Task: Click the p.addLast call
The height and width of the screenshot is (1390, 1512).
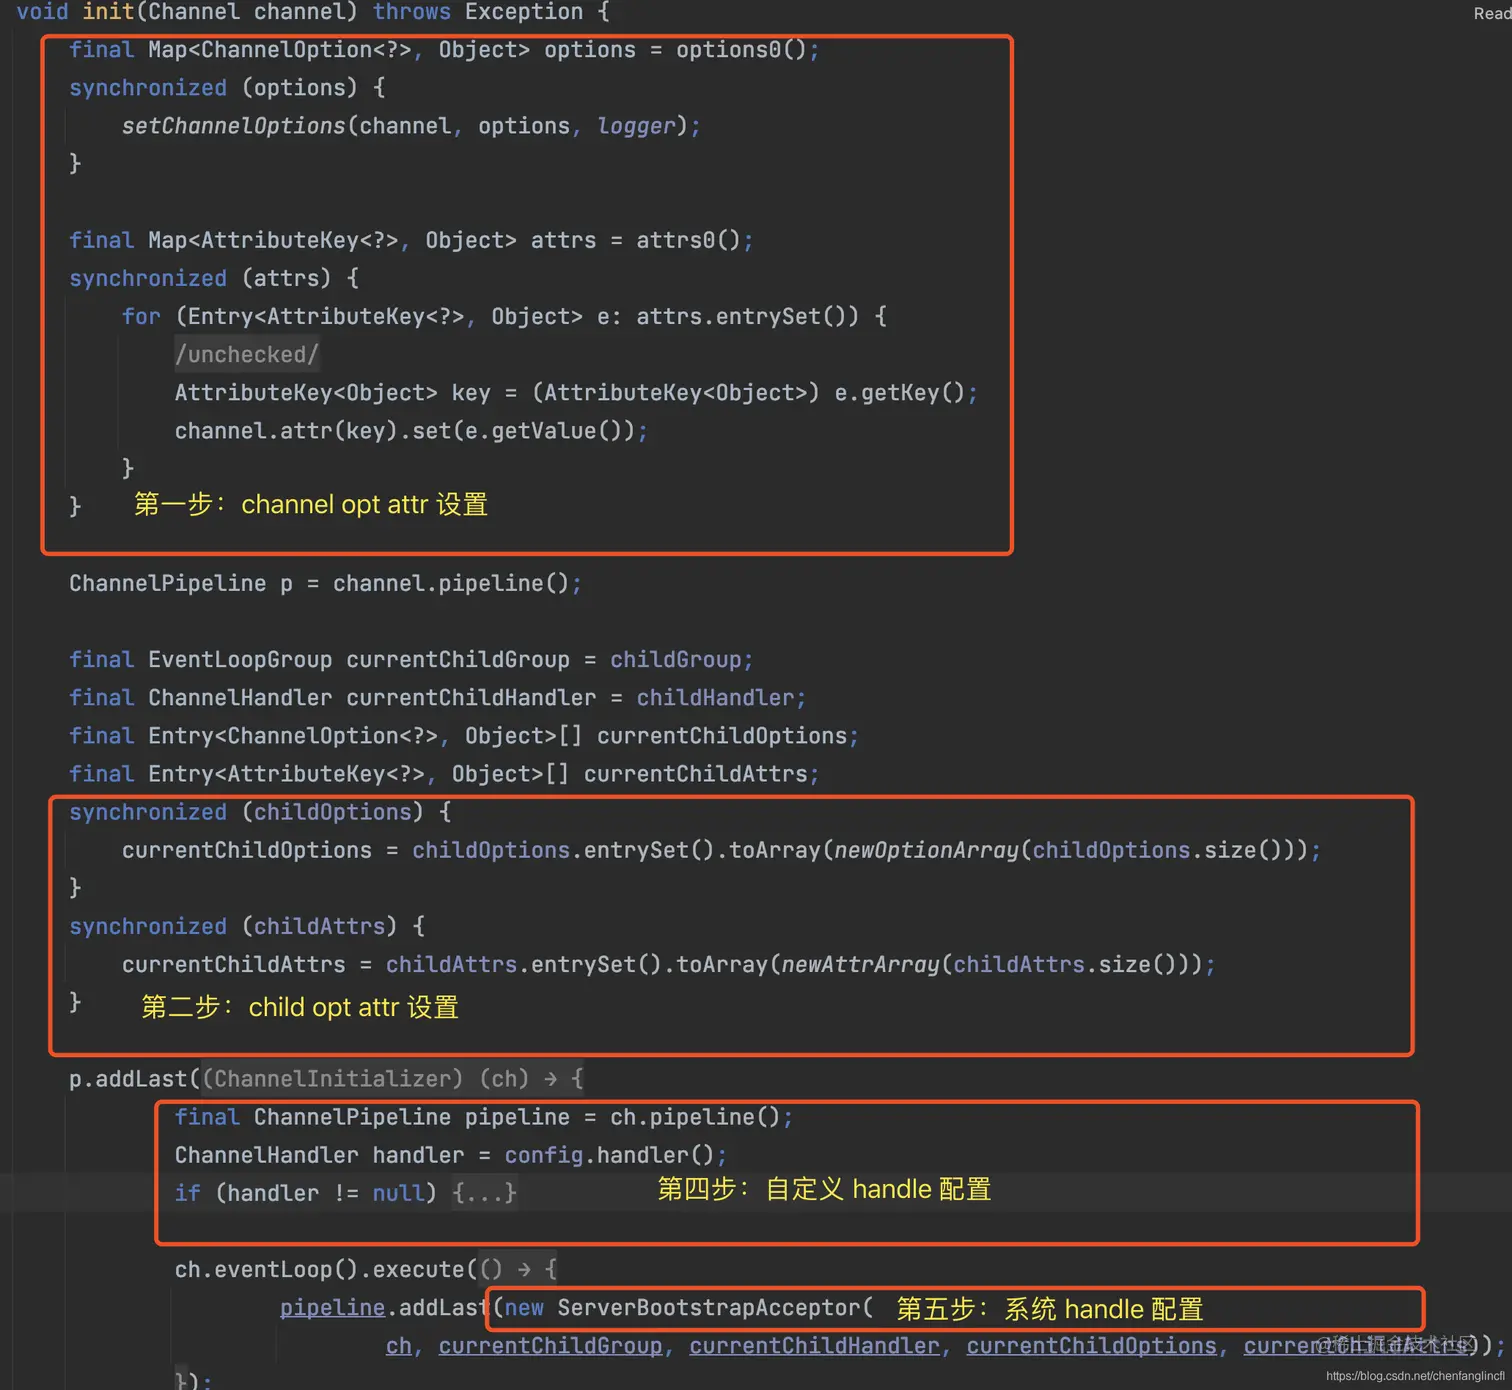Action: [x=128, y=1079]
